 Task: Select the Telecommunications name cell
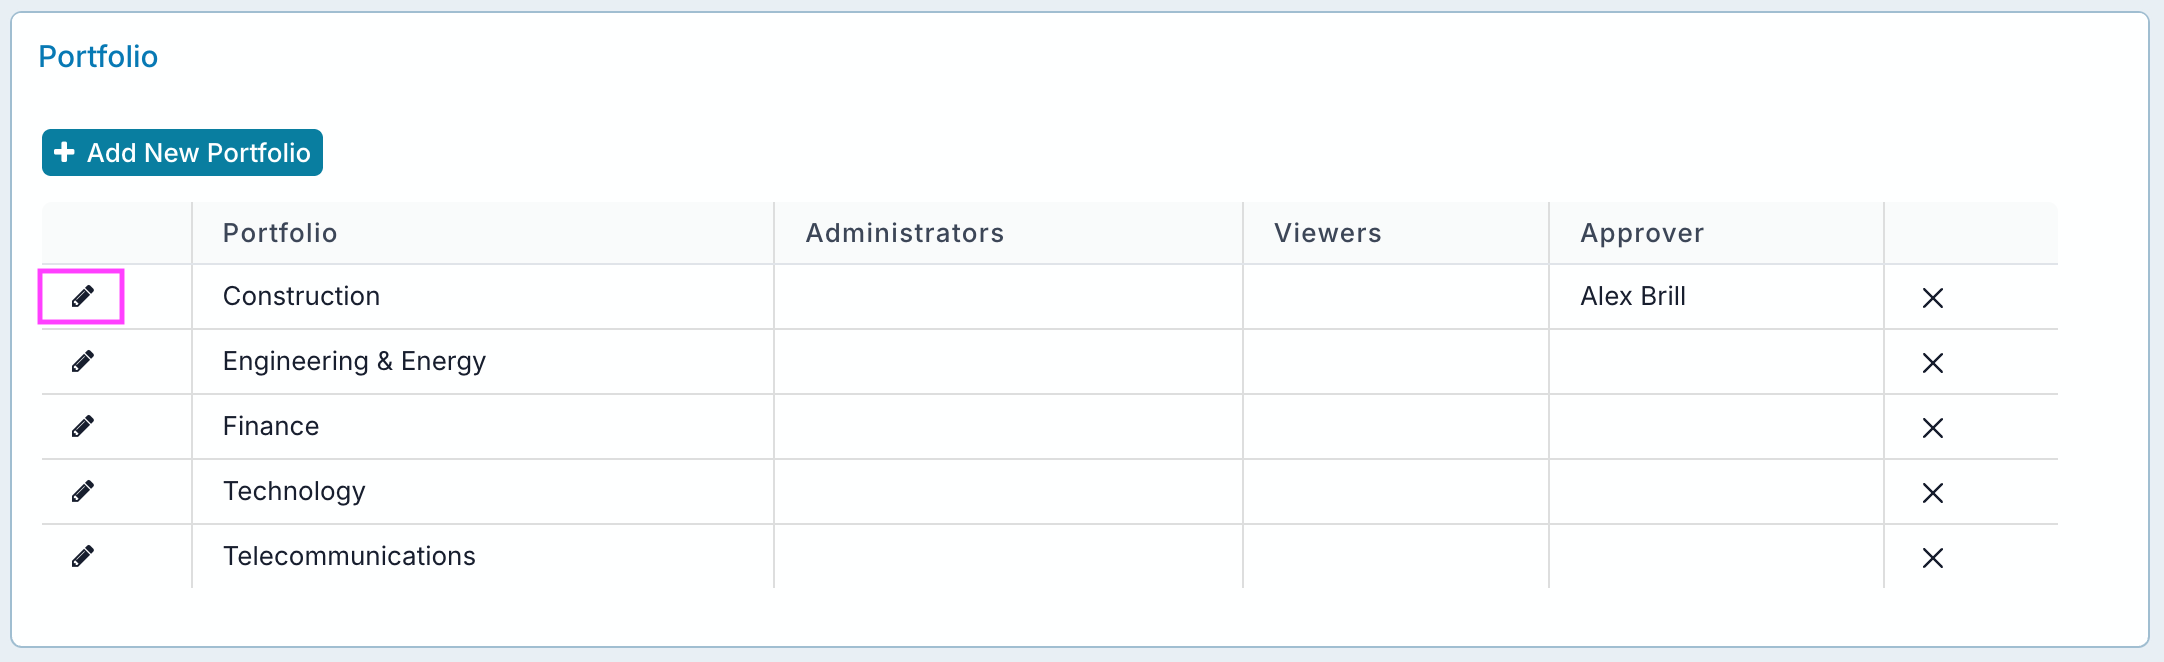[x=349, y=556]
